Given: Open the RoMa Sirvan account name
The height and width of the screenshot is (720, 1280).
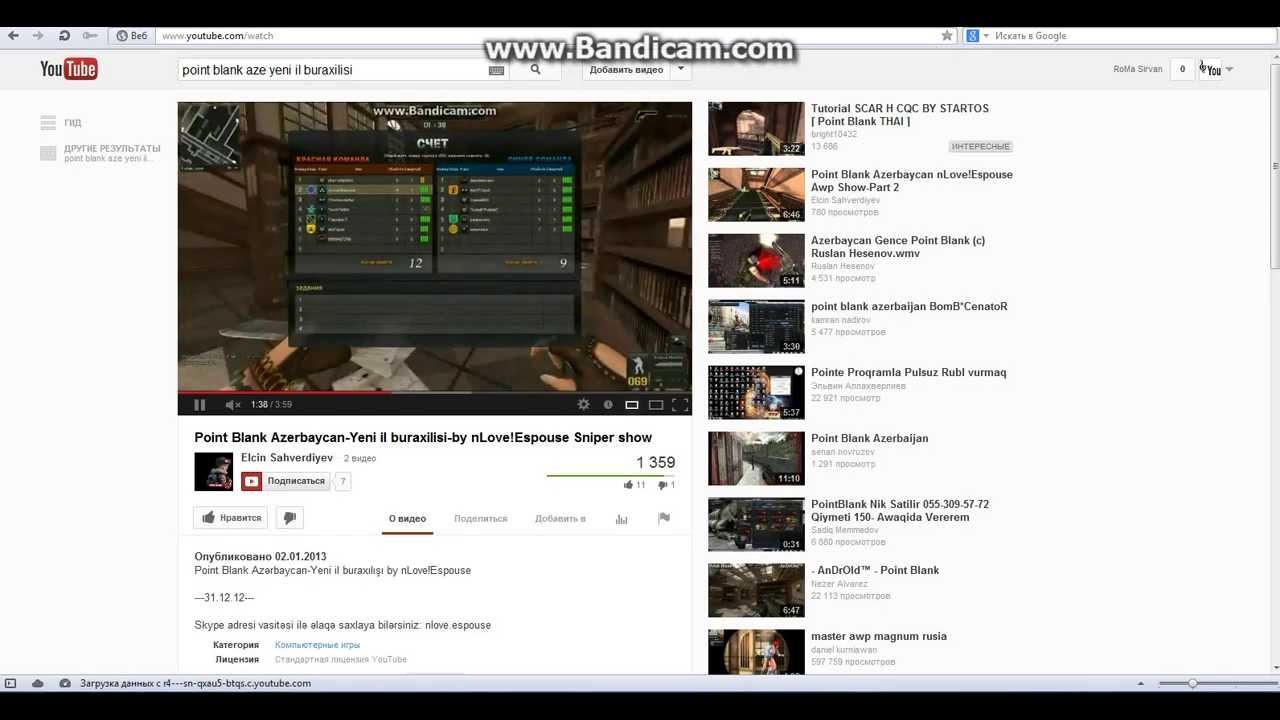Looking at the screenshot, I should 1138,70.
